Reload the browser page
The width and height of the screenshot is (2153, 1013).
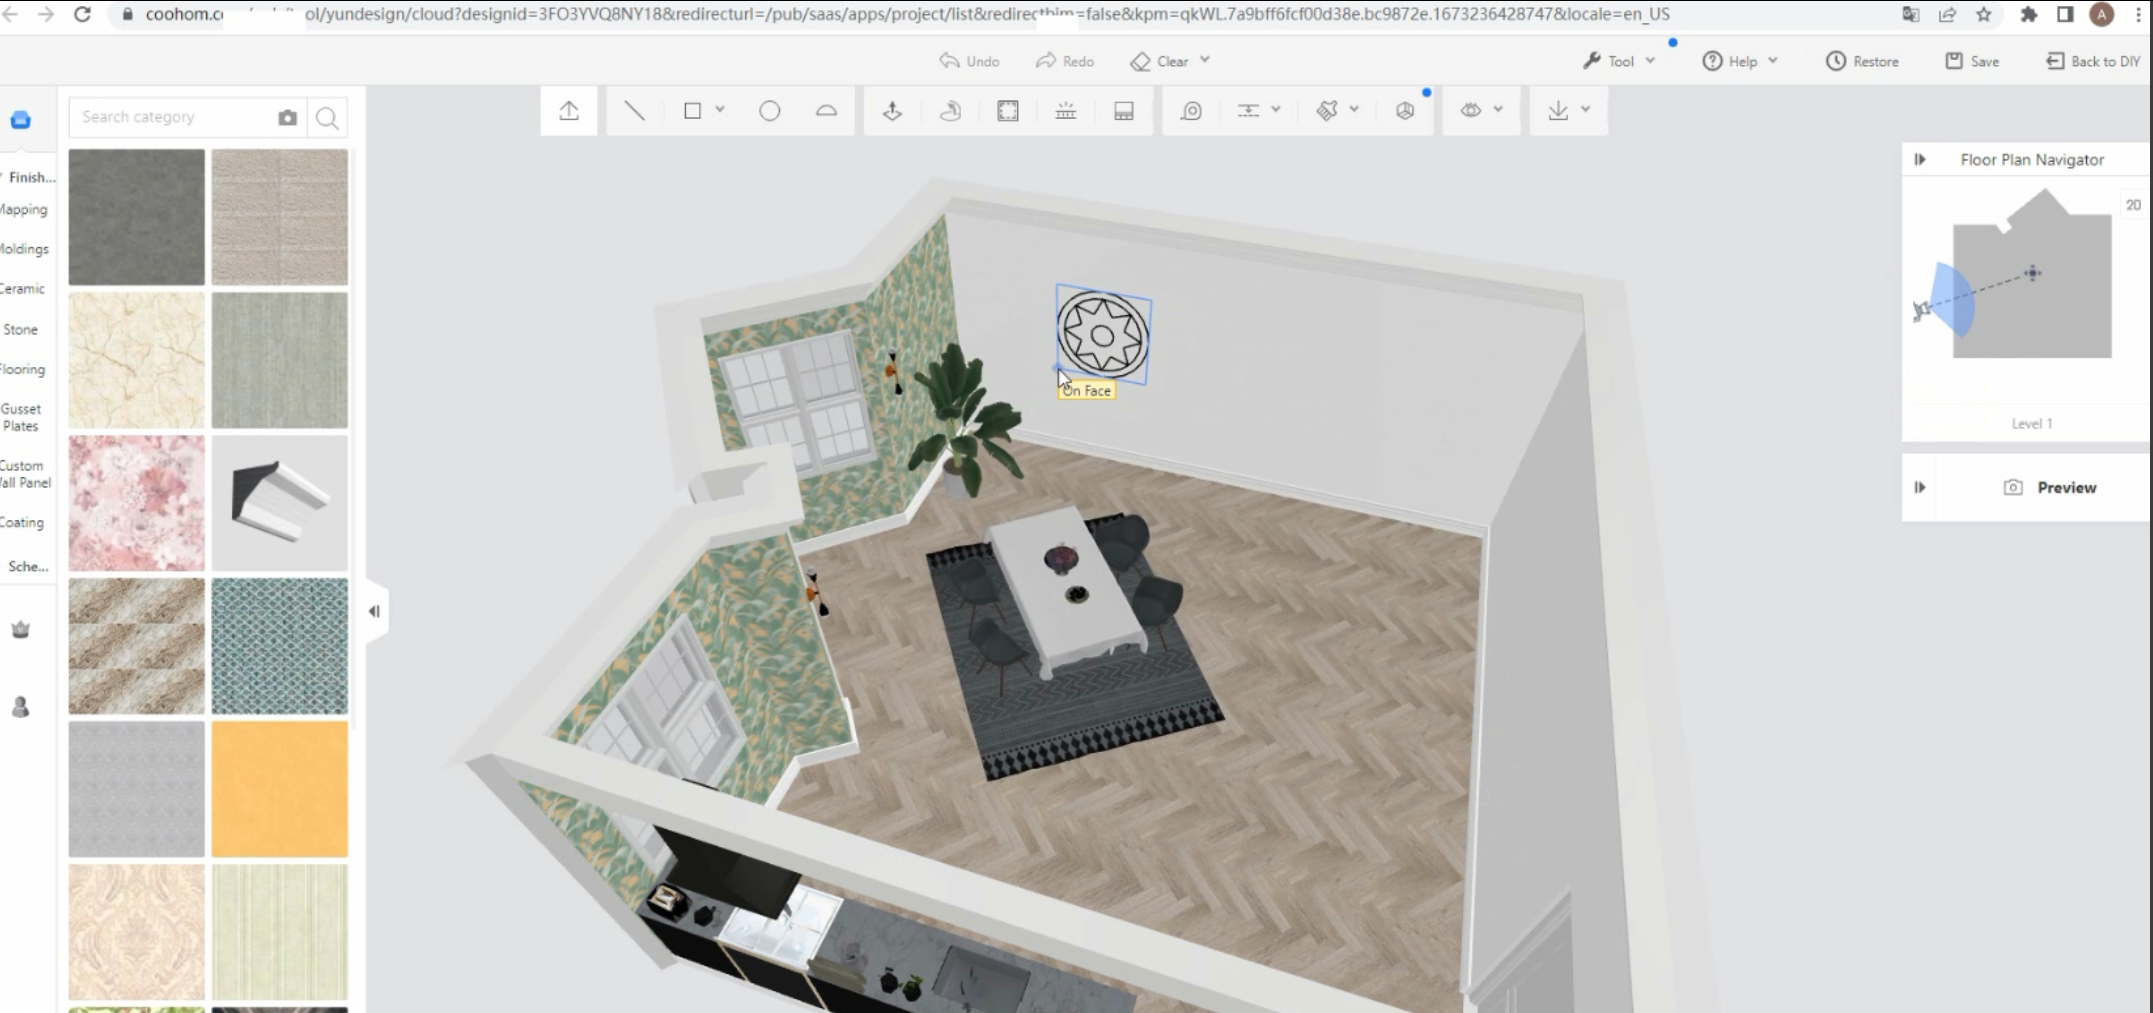click(82, 14)
